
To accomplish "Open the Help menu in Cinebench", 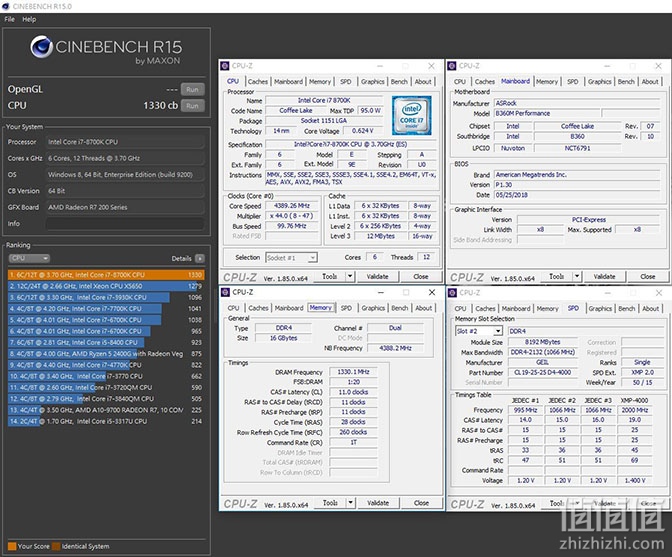I will [x=29, y=19].
